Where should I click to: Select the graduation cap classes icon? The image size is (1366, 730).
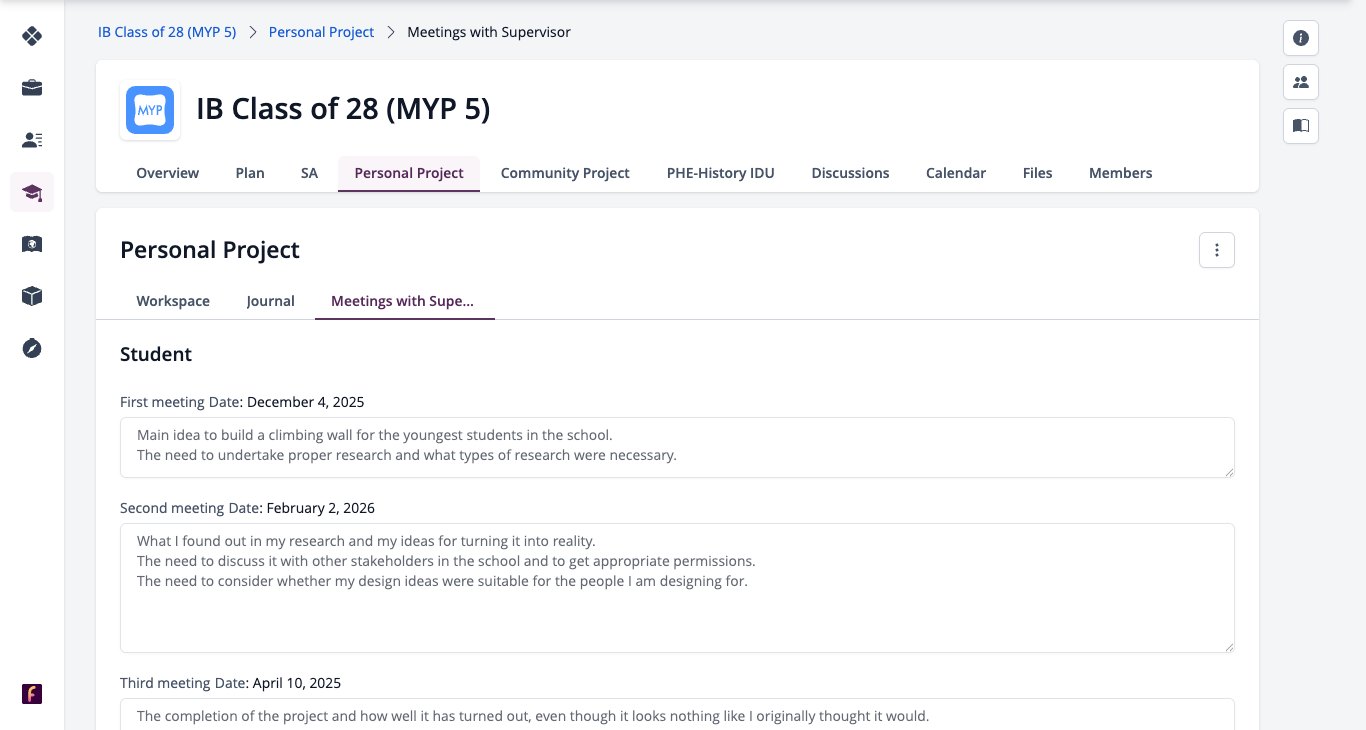coord(32,192)
